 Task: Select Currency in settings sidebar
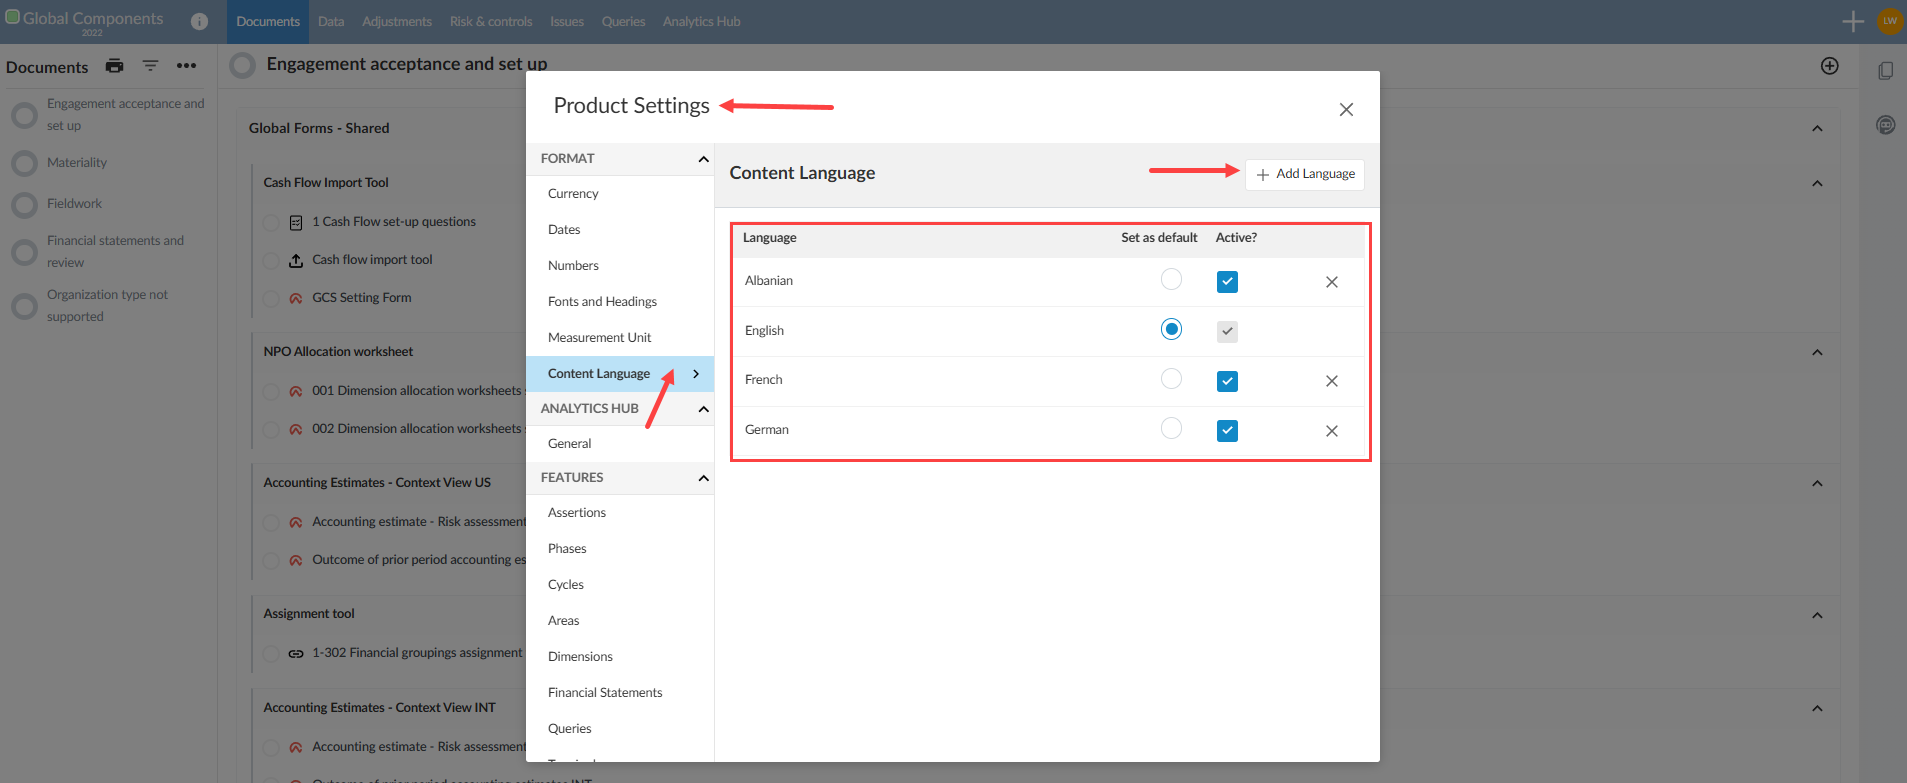[573, 194]
